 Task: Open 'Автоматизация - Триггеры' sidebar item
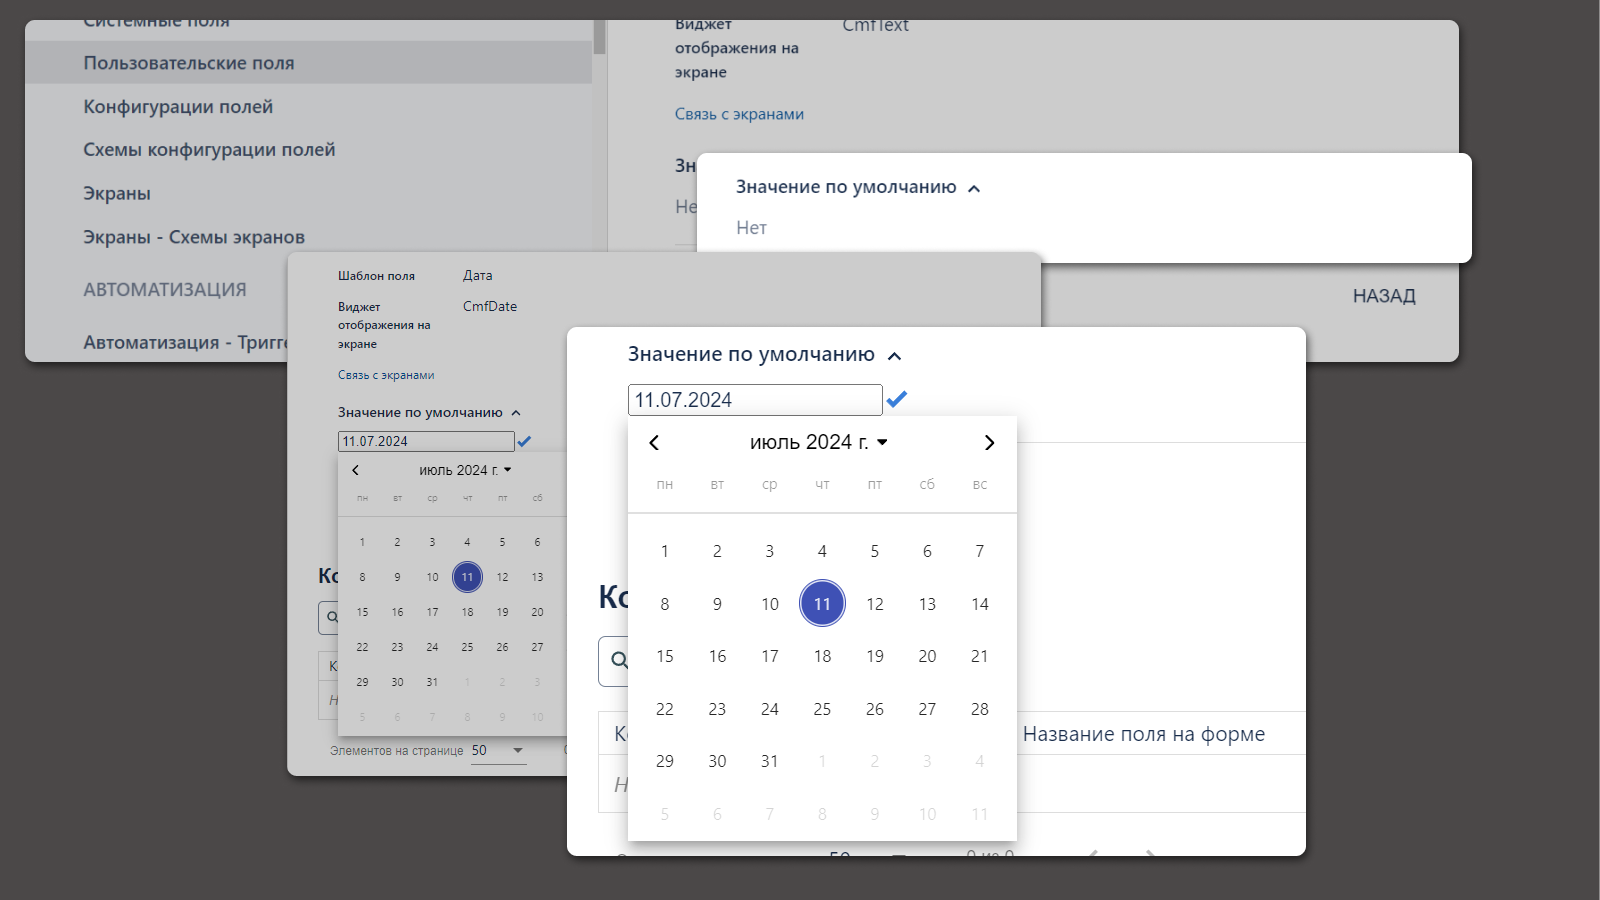click(185, 342)
